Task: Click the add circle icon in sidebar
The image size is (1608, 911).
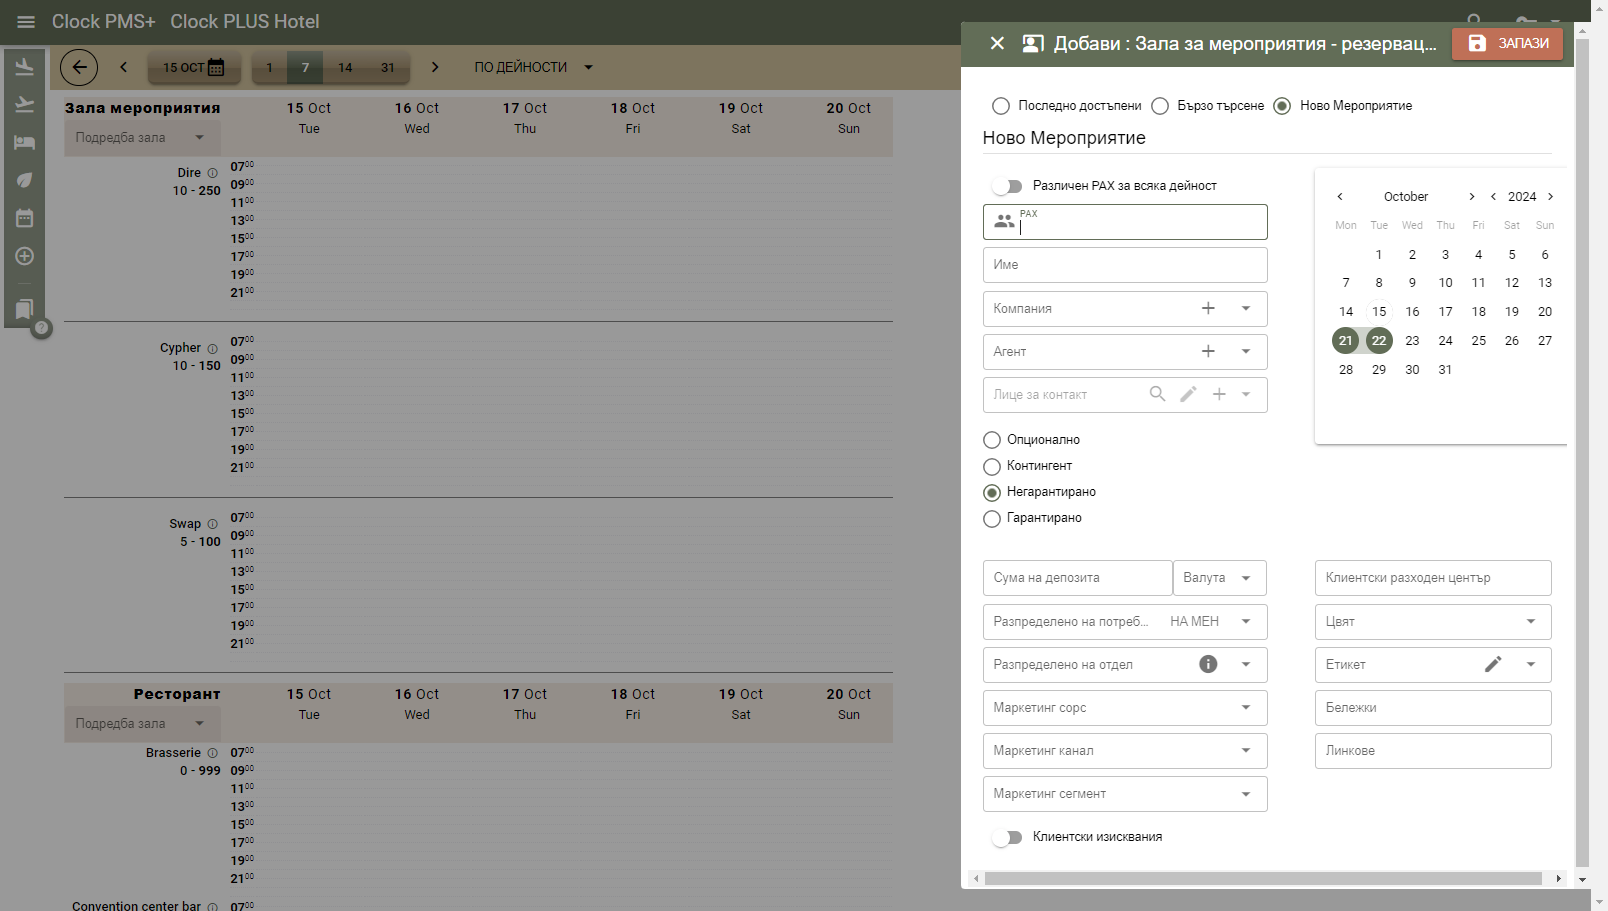Action: [25, 256]
